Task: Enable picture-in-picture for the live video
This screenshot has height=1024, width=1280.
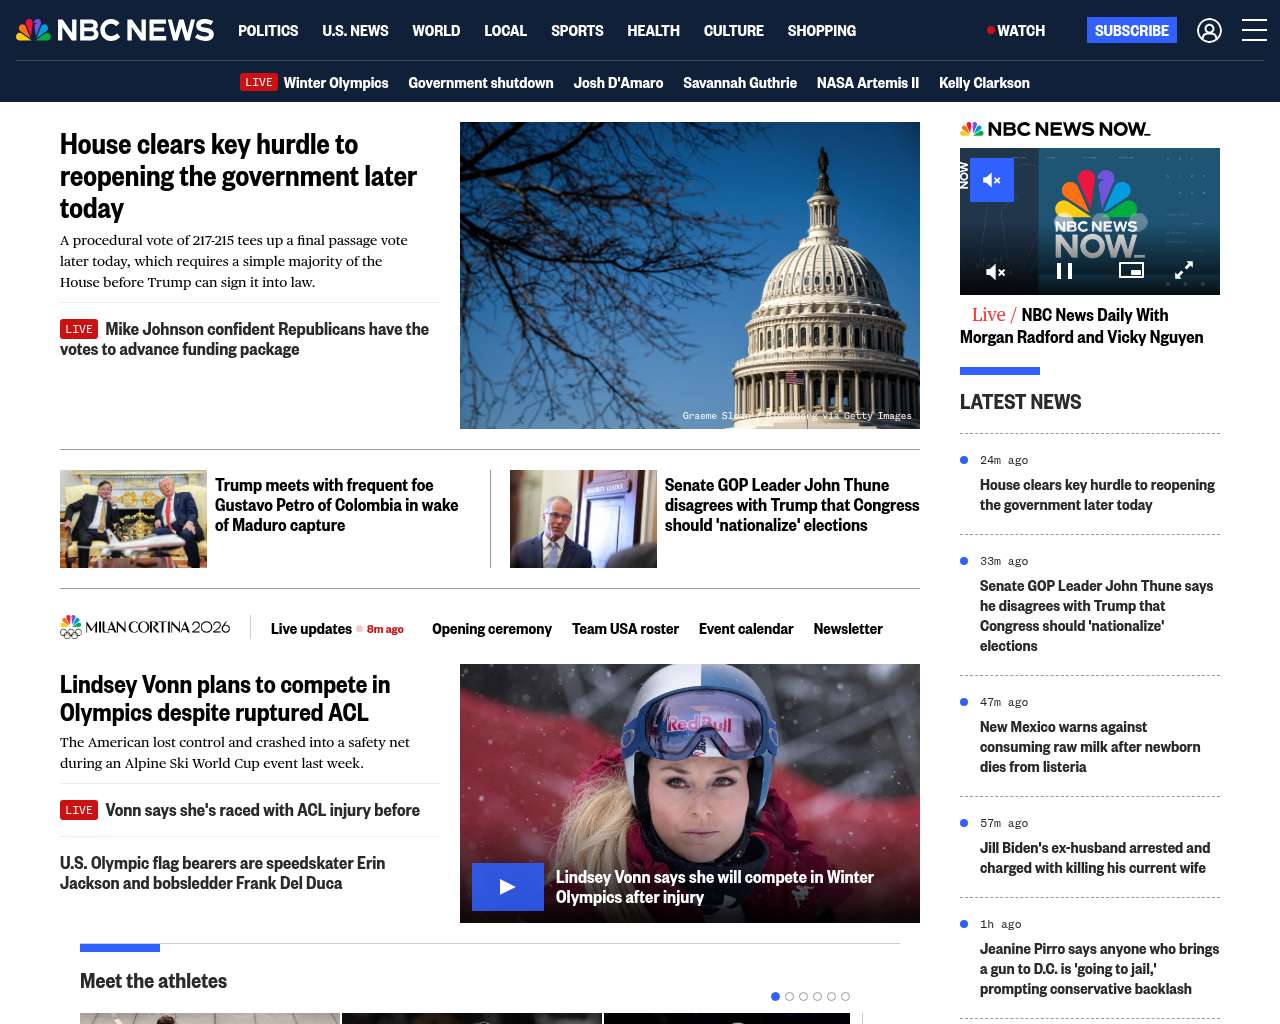Action: pos(1131,270)
